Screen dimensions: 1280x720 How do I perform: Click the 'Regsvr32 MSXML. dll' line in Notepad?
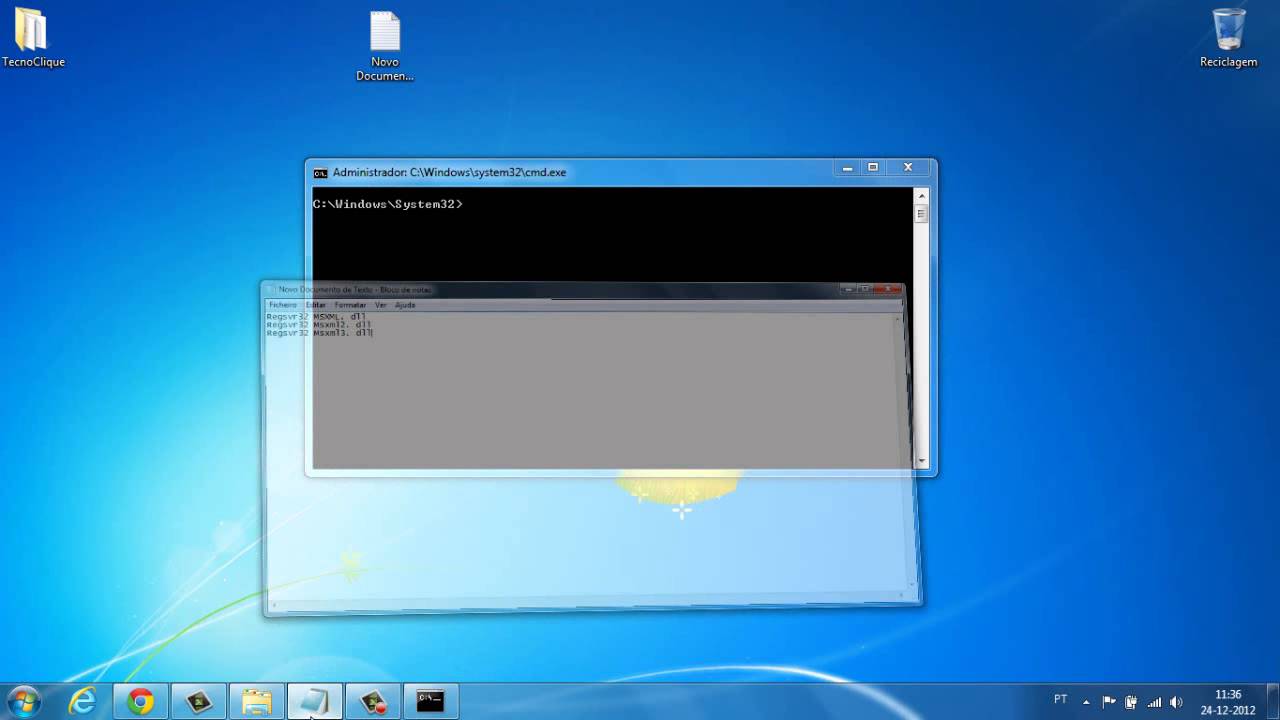coord(316,316)
